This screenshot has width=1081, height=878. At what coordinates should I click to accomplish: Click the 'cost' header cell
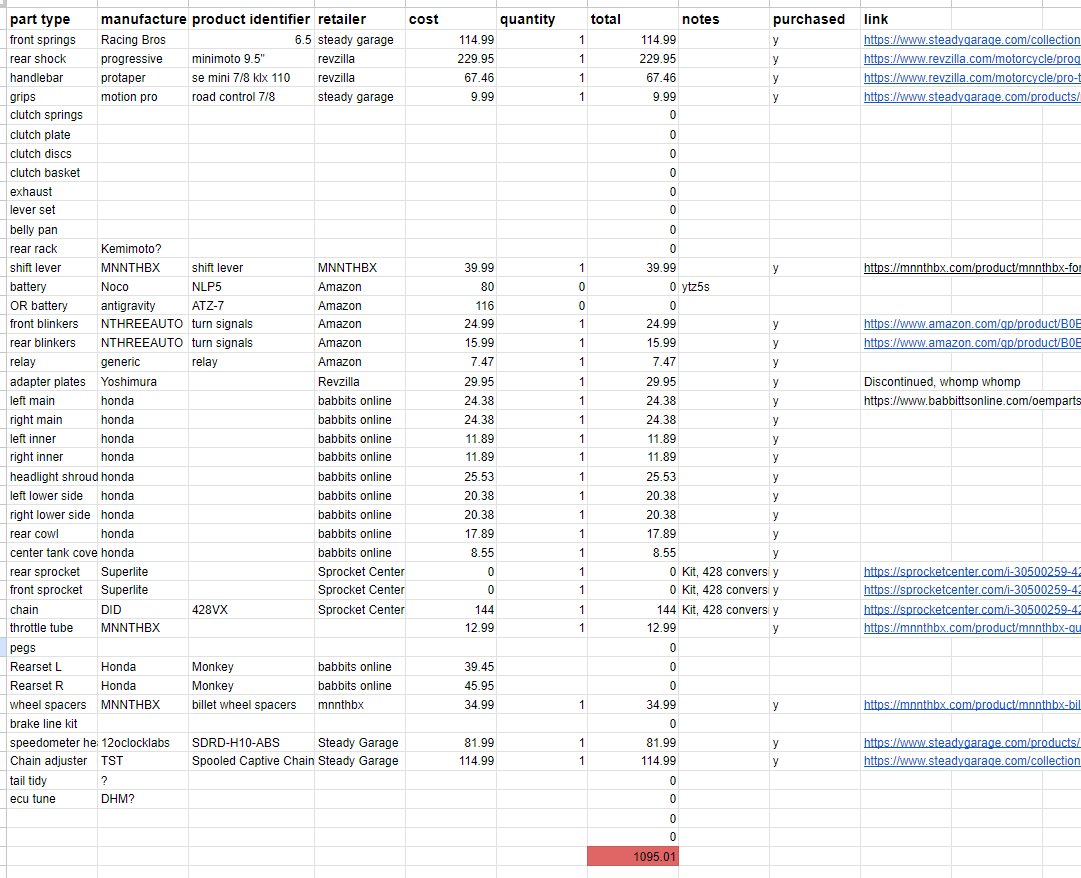click(451, 19)
